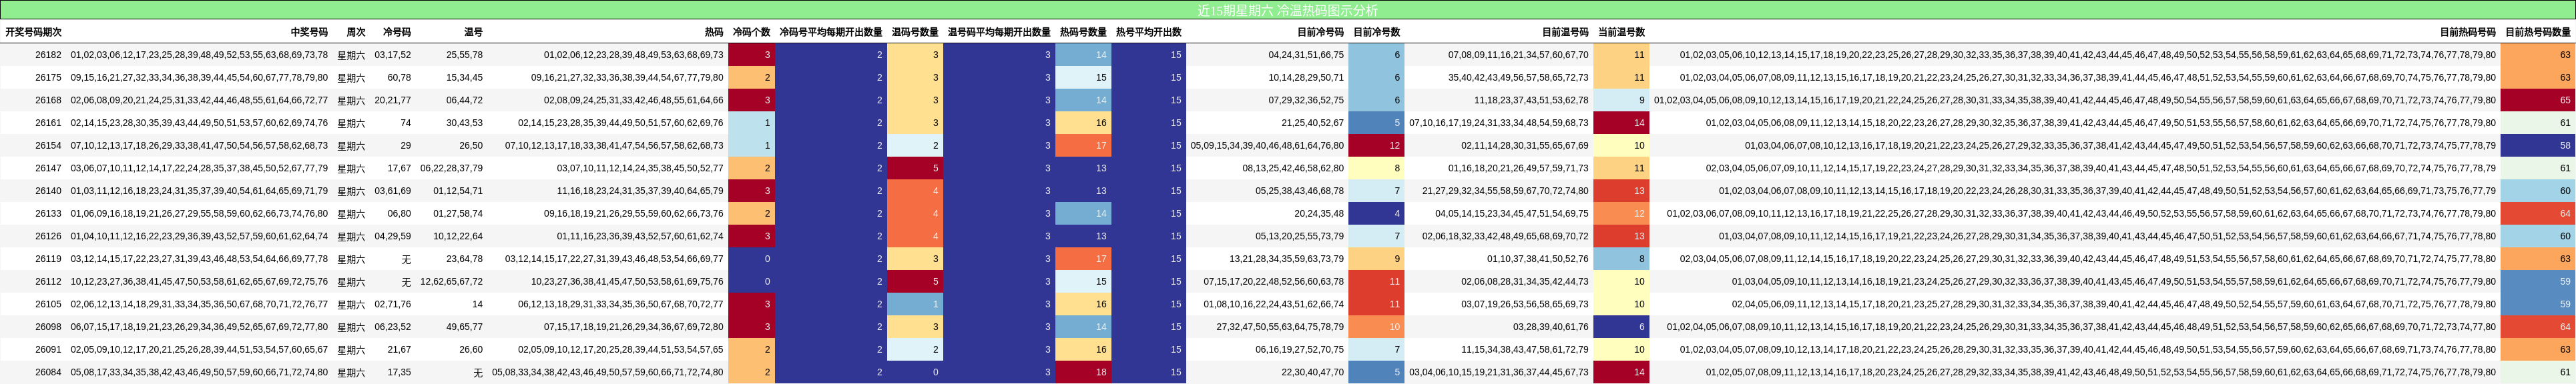Click the 温码号数量 cell showing 1

915,304
